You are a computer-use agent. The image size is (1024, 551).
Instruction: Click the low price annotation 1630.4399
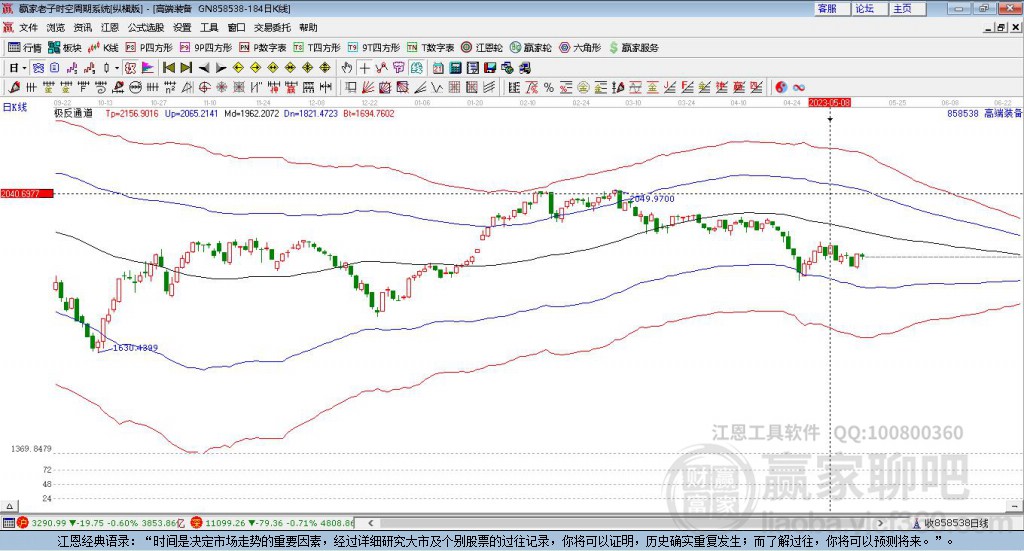[135, 348]
